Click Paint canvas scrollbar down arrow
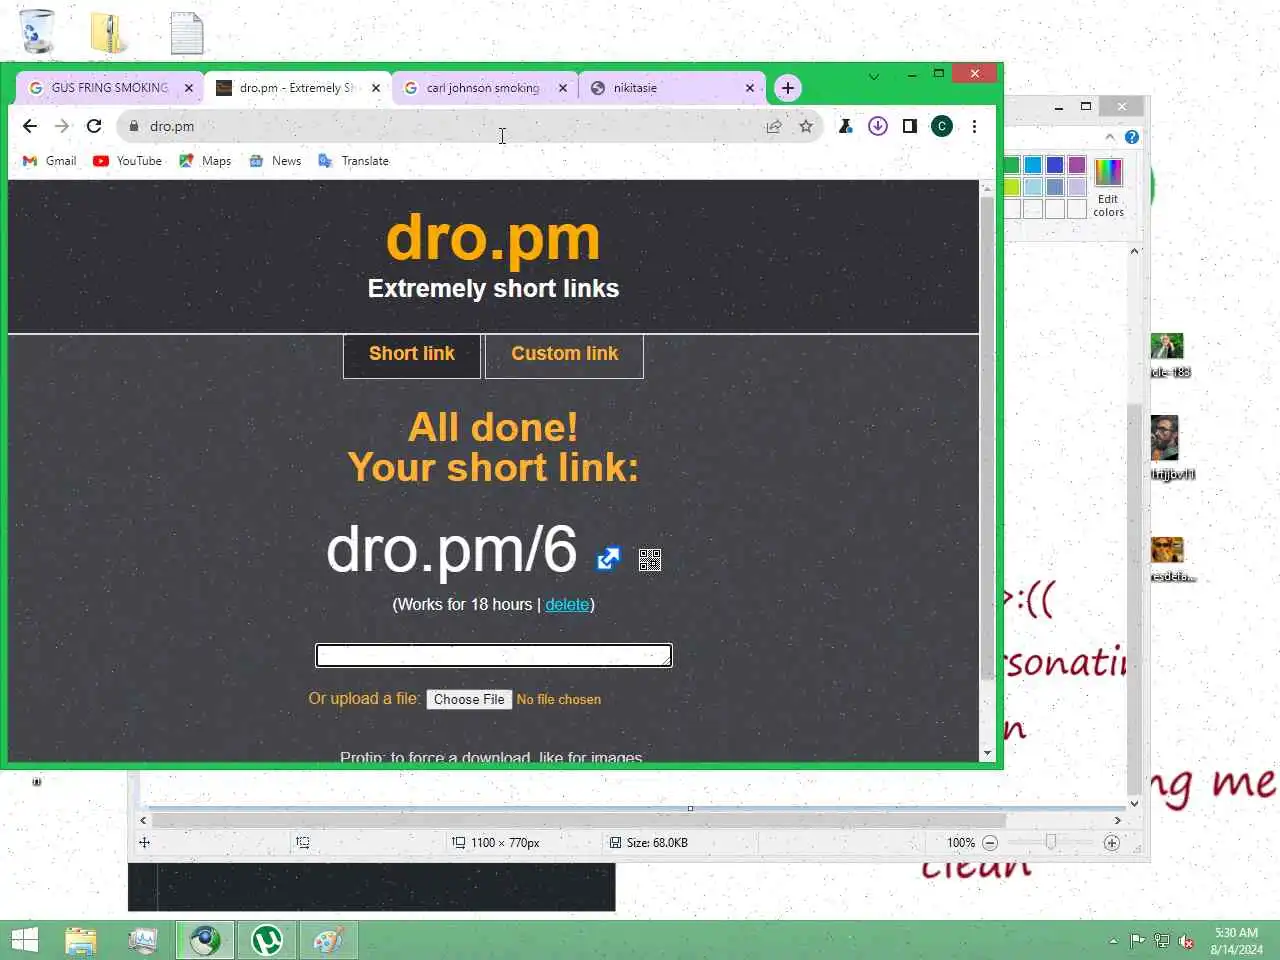 coord(1134,803)
